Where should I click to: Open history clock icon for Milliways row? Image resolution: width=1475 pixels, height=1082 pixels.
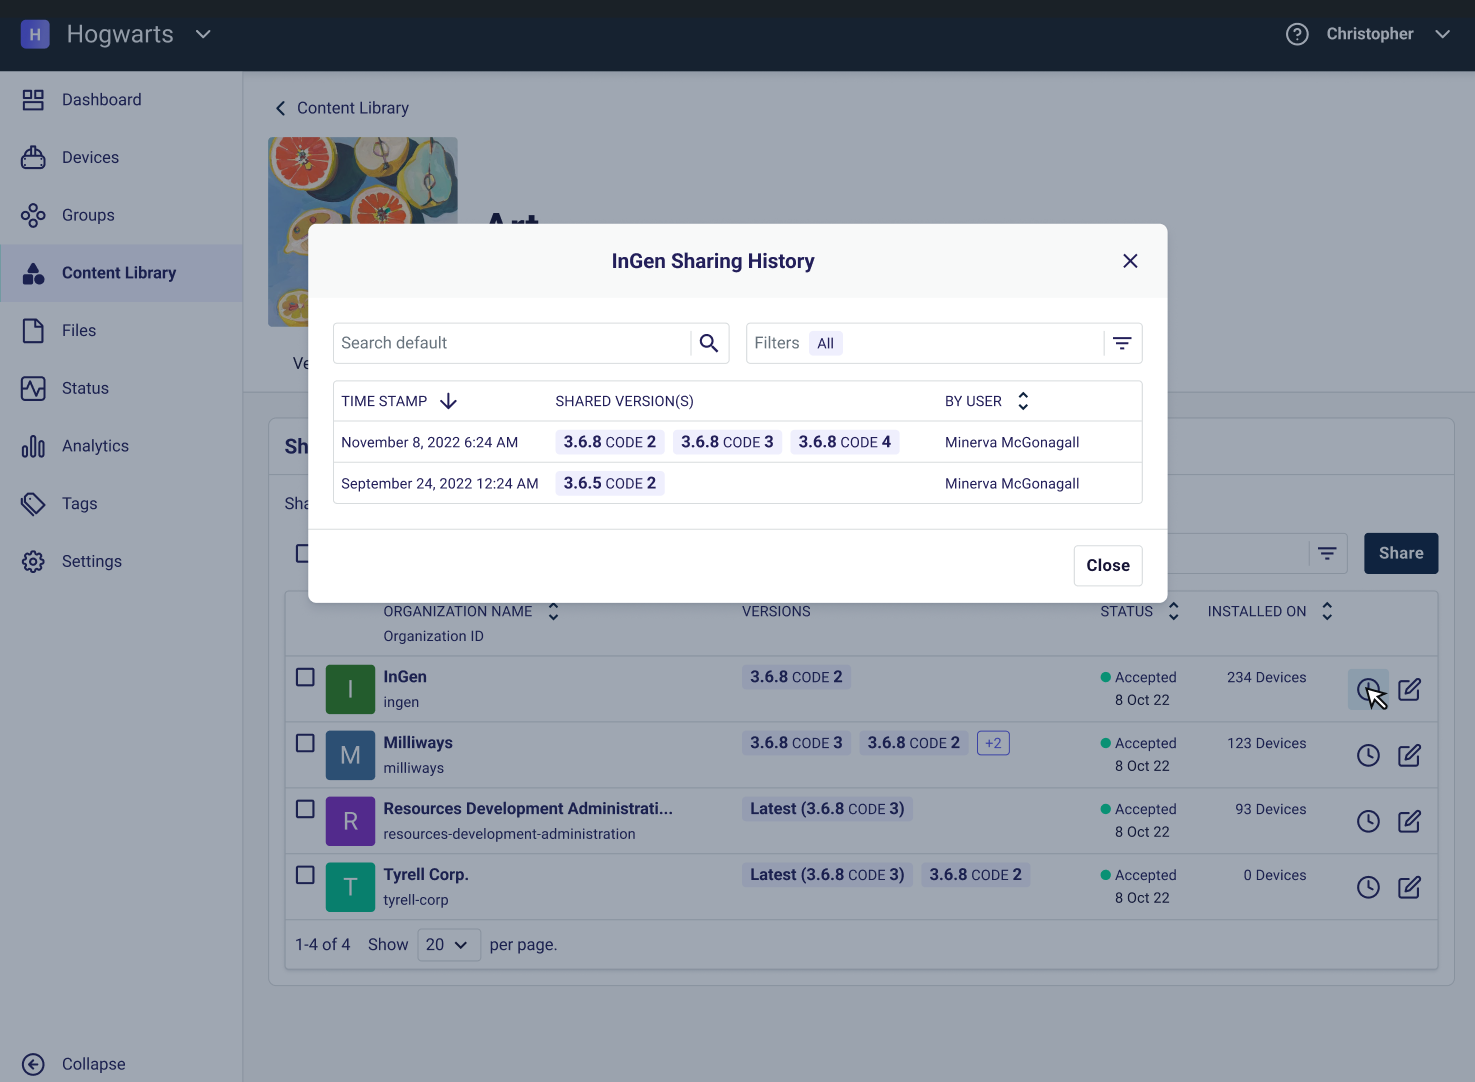pyautogui.click(x=1368, y=755)
